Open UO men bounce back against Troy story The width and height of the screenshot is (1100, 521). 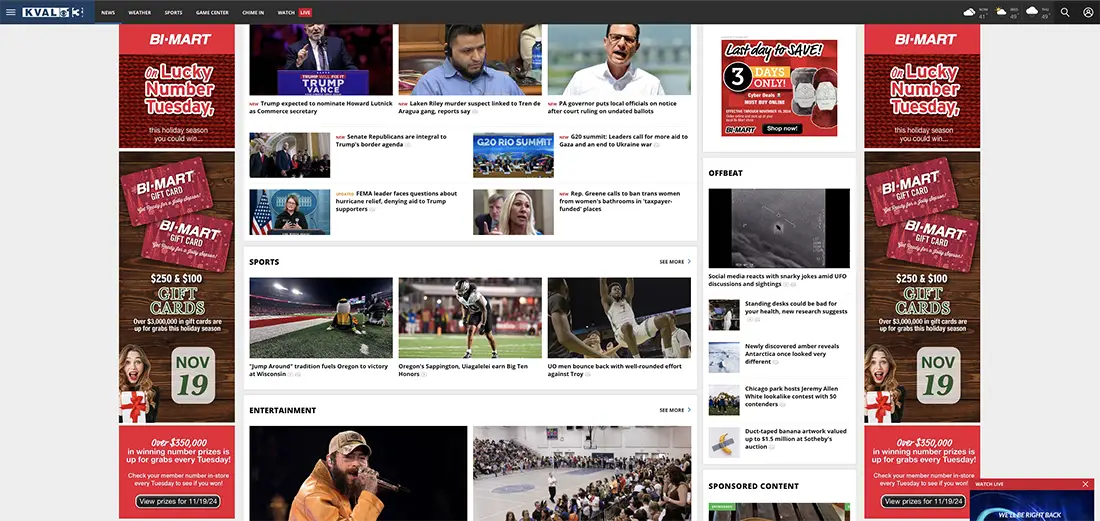(x=617, y=370)
